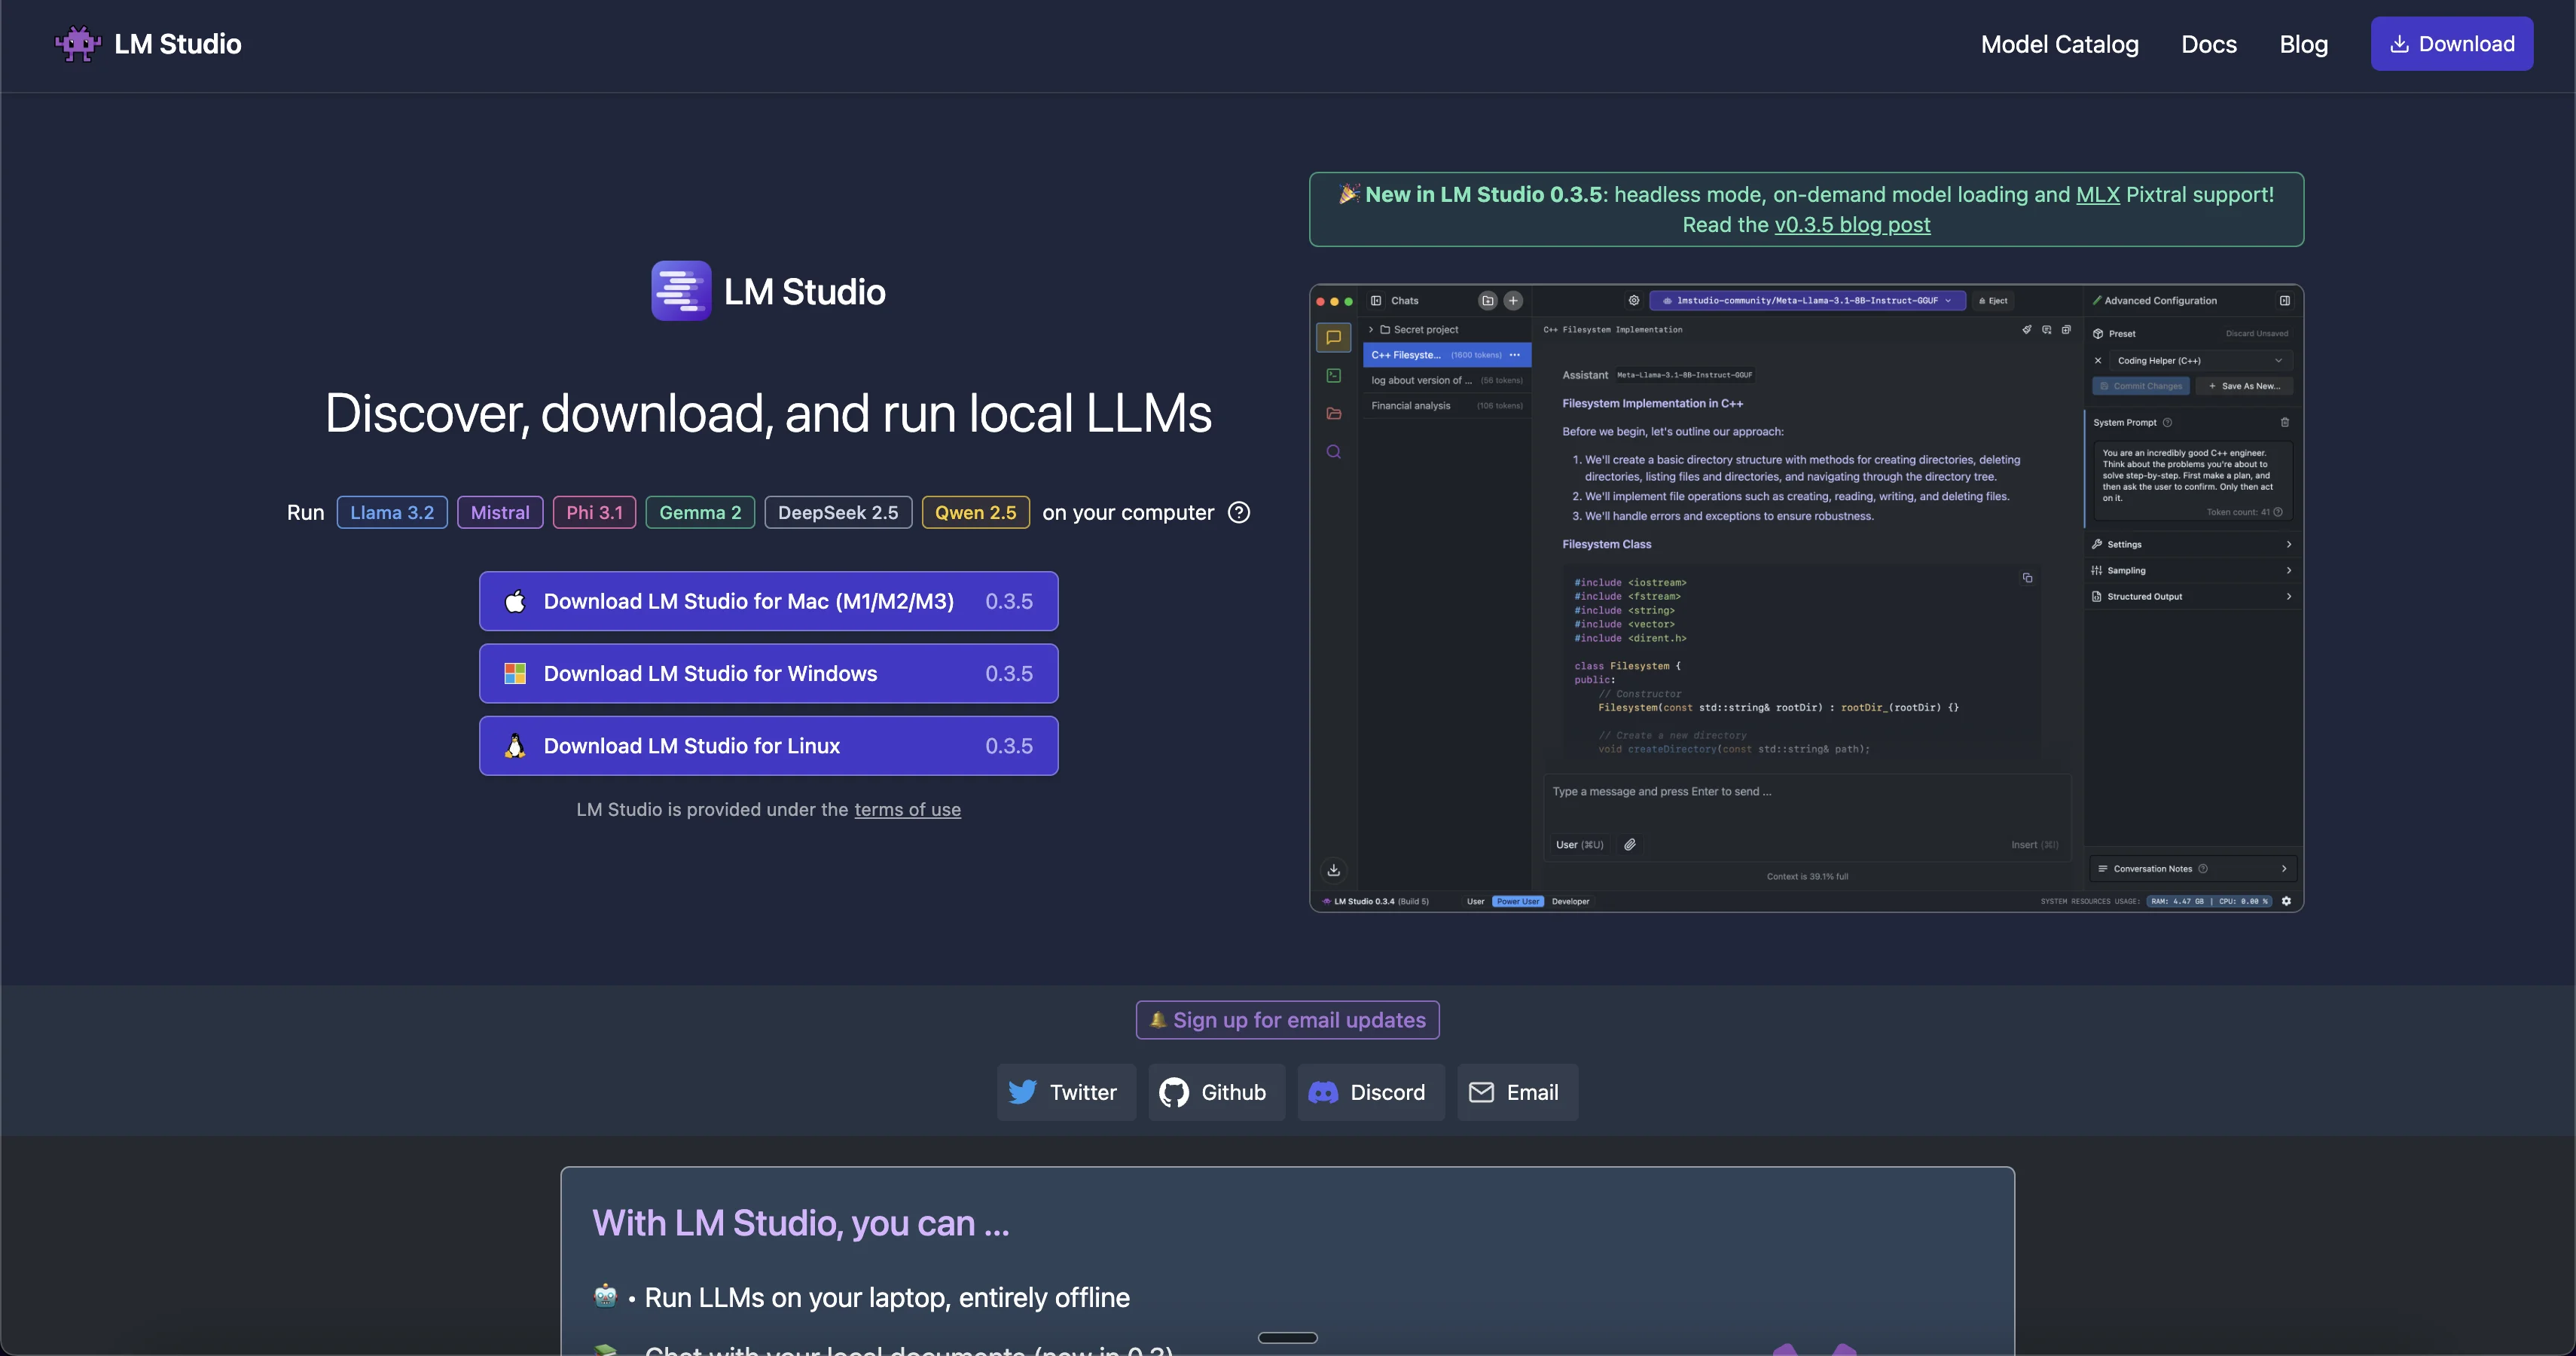Click the purple LM Studio app icon

[x=681, y=291]
